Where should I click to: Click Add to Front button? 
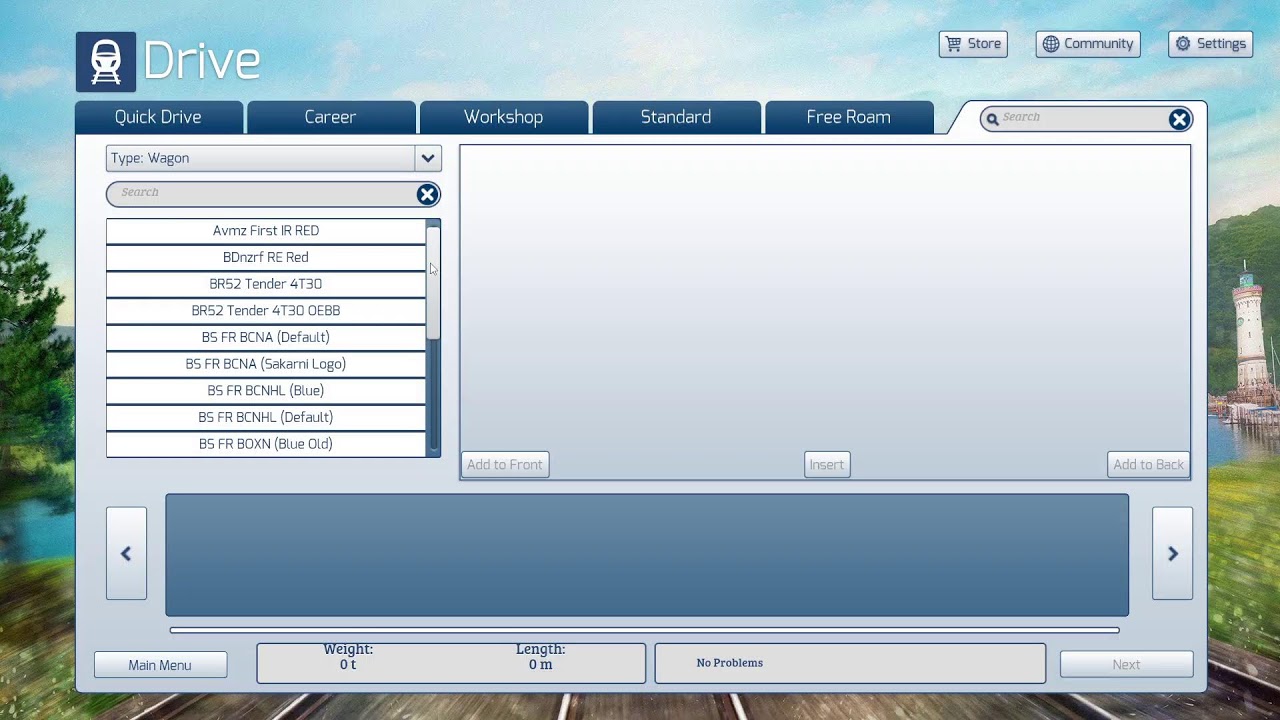click(505, 465)
